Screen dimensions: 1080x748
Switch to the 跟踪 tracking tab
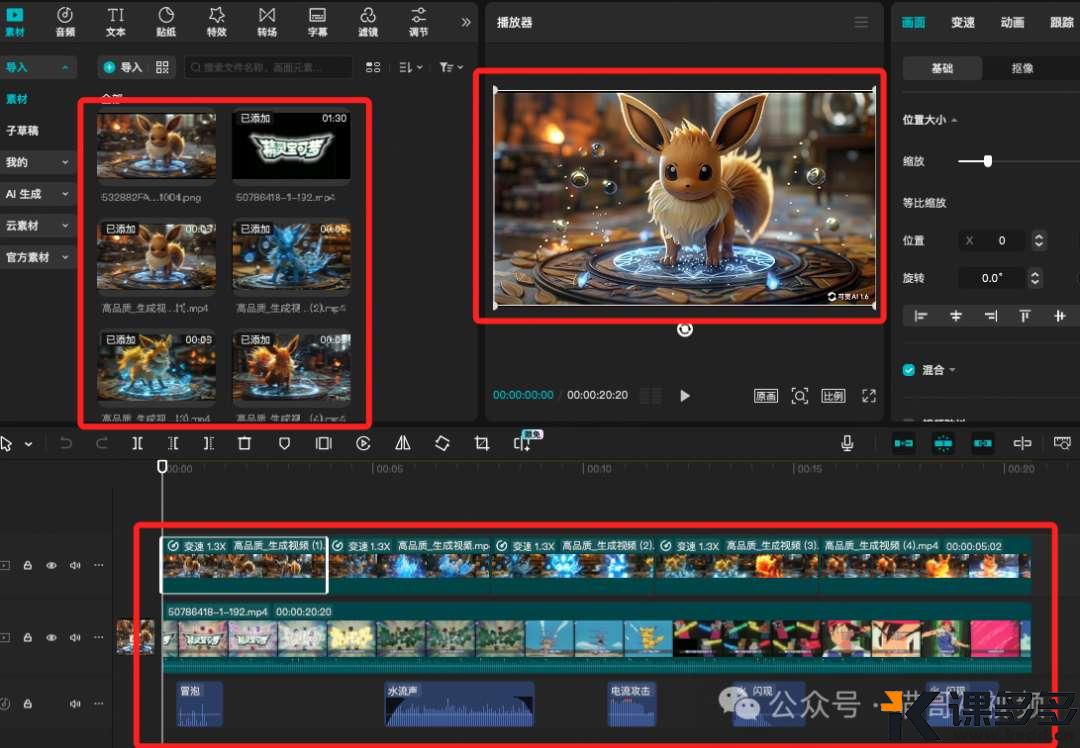(1062, 22)
